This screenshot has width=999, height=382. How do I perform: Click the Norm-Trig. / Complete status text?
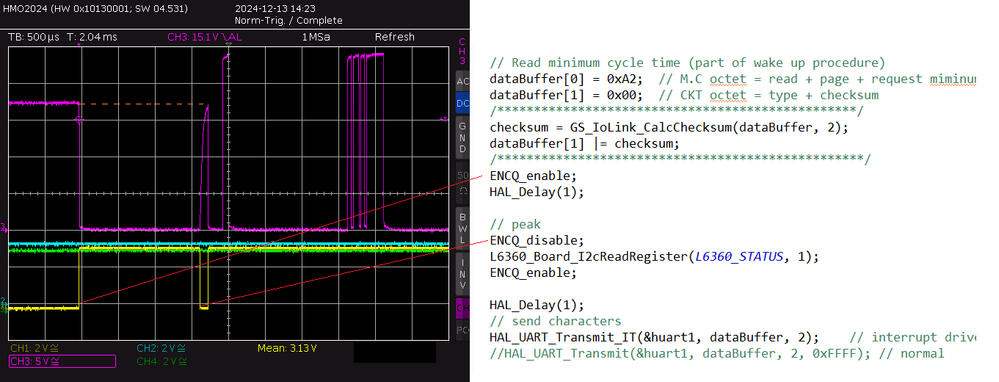click(288, 20)
